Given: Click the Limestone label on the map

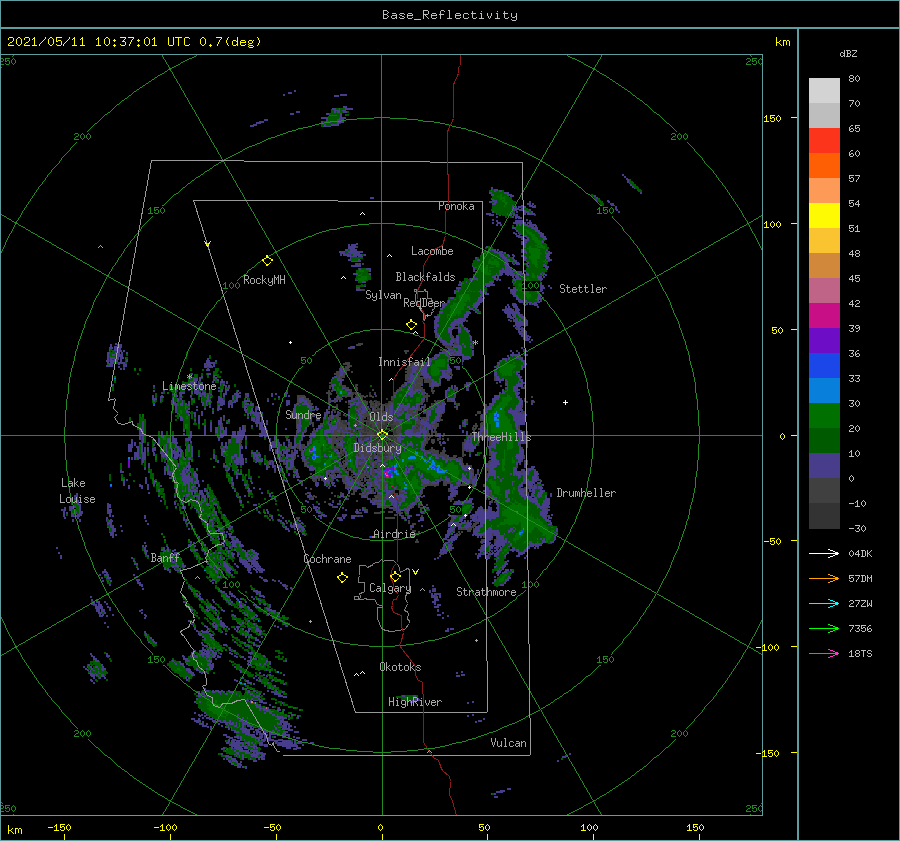Looking at the screenshot, I should coord(189,386).
